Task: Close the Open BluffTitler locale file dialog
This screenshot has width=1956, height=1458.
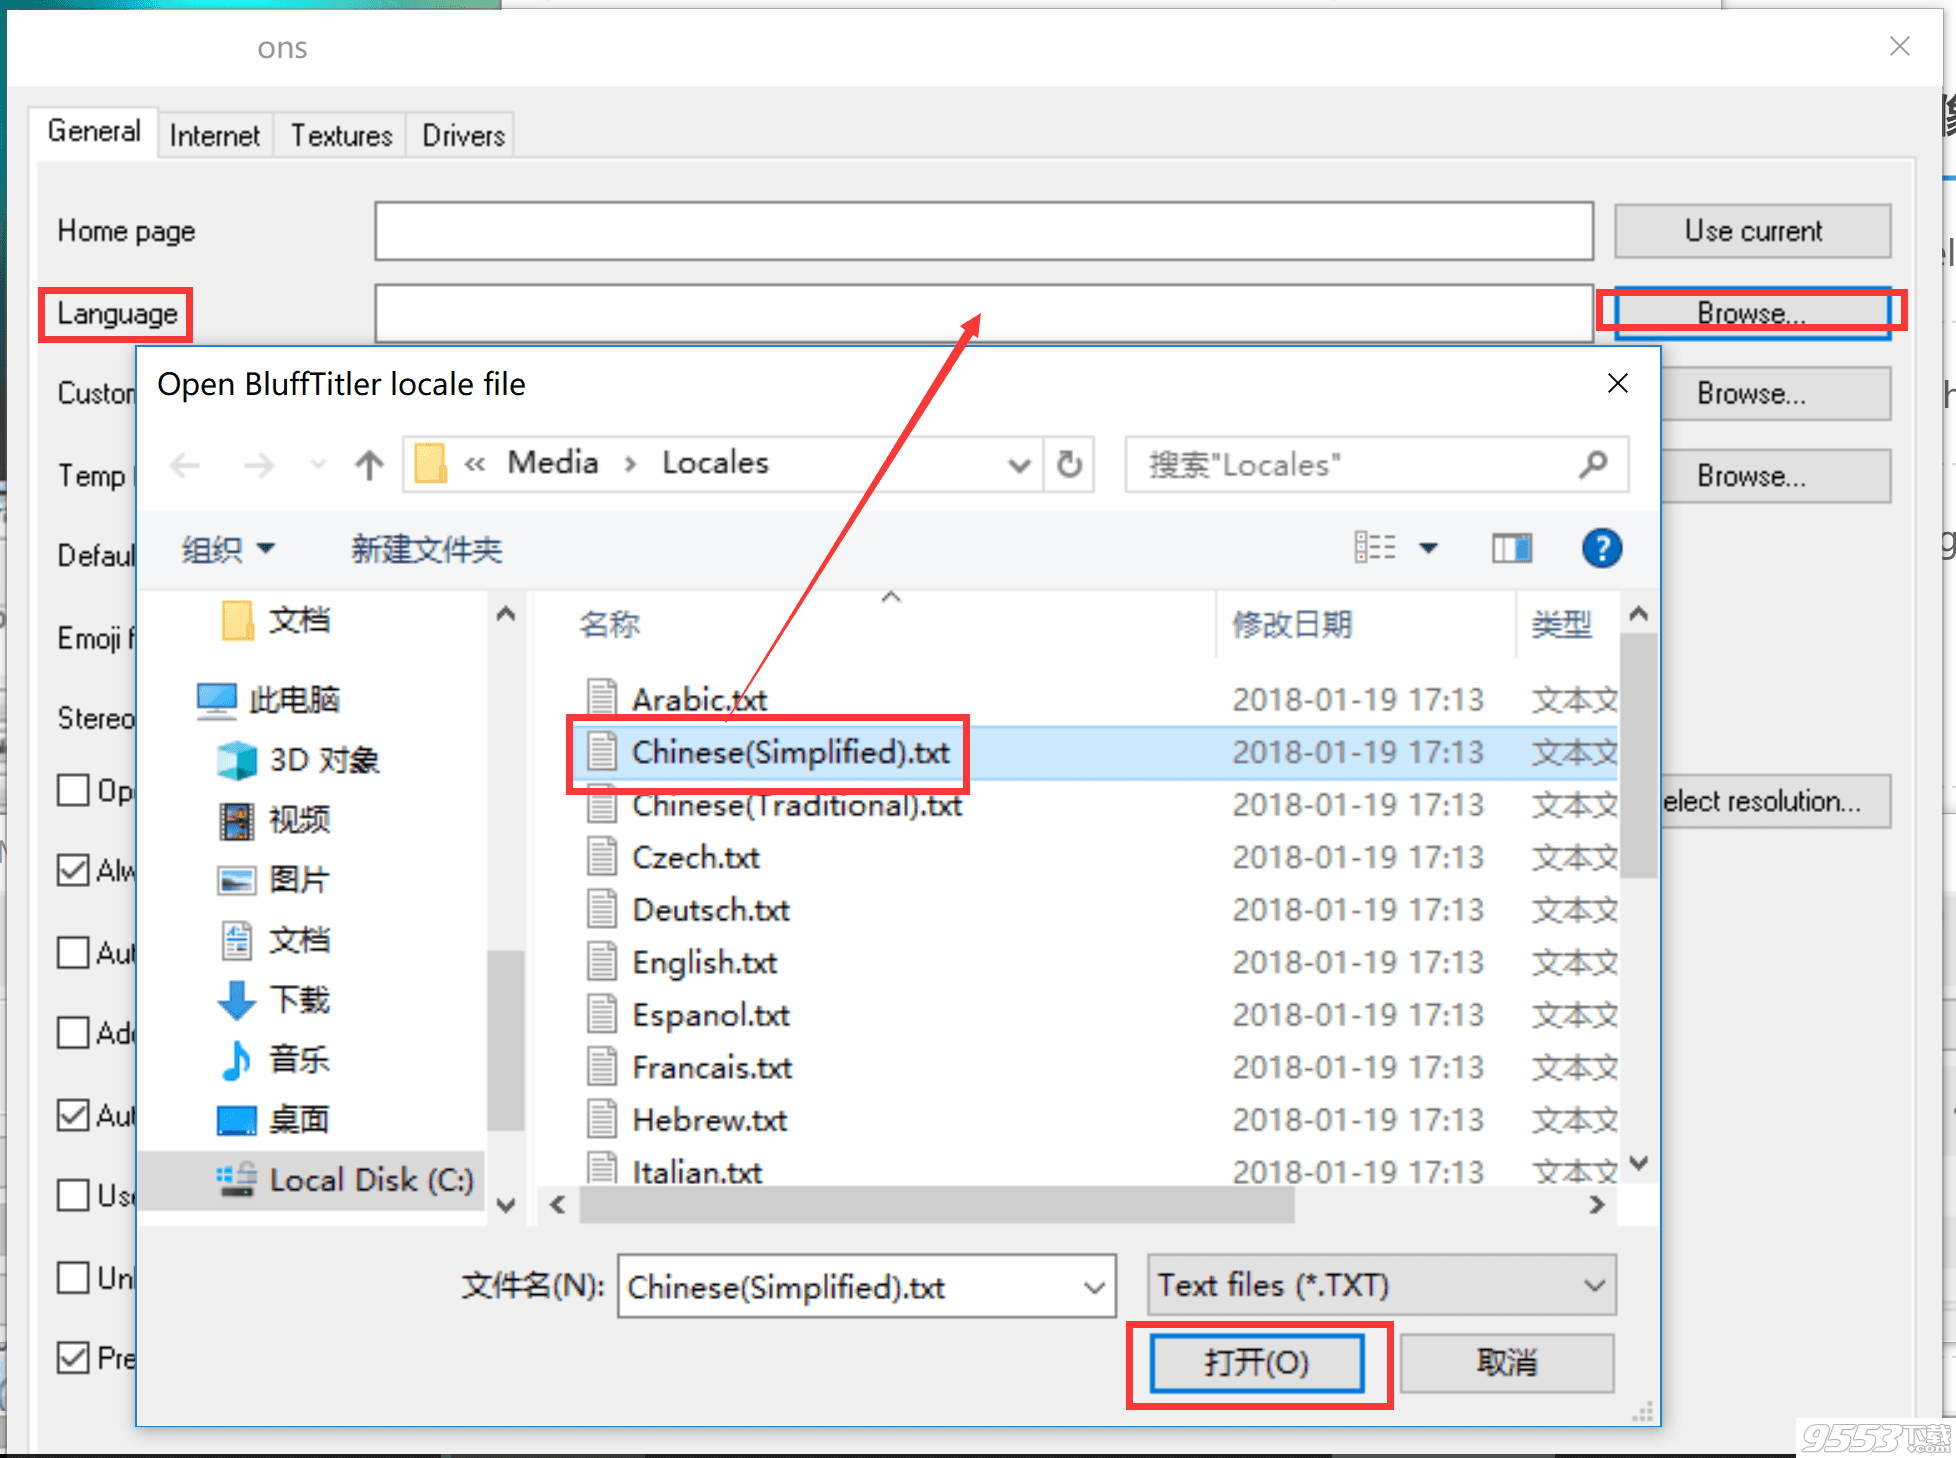Action: click(1617, 384)
